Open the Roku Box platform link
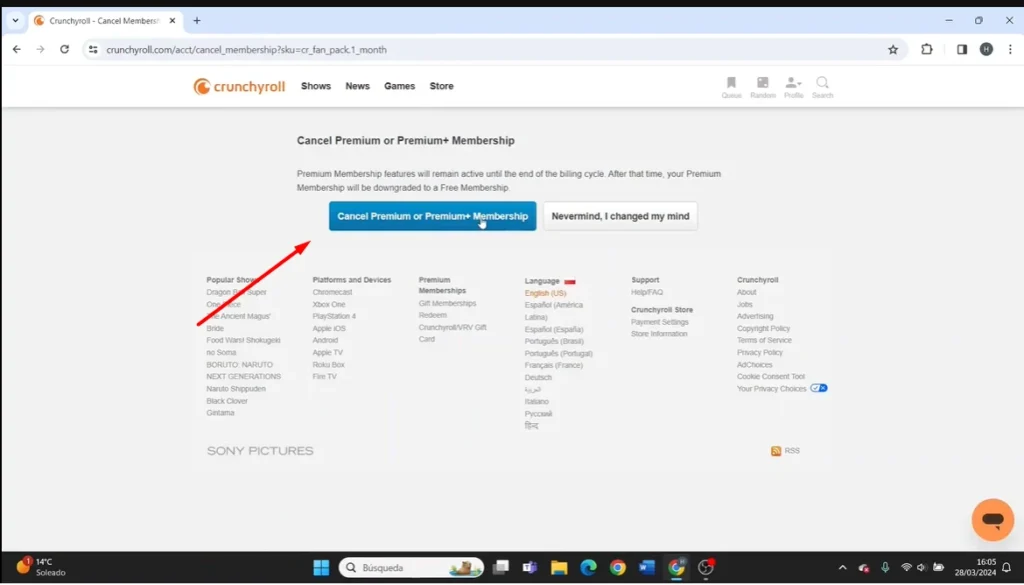The image size is (1024, 585). pyautogui.click(x=328, y=365)
